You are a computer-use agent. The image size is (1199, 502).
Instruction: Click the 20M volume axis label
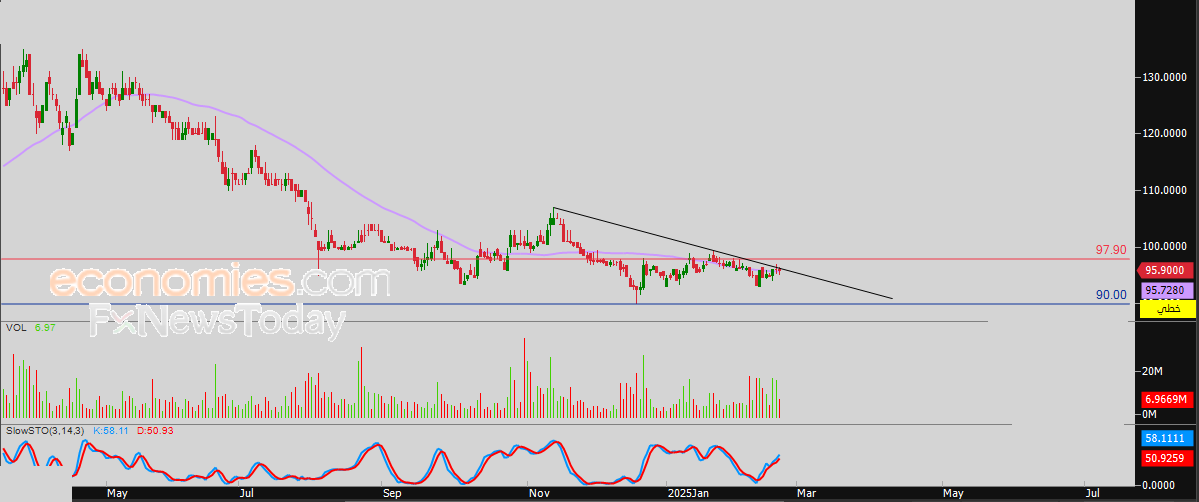(x=1152, y=371)
